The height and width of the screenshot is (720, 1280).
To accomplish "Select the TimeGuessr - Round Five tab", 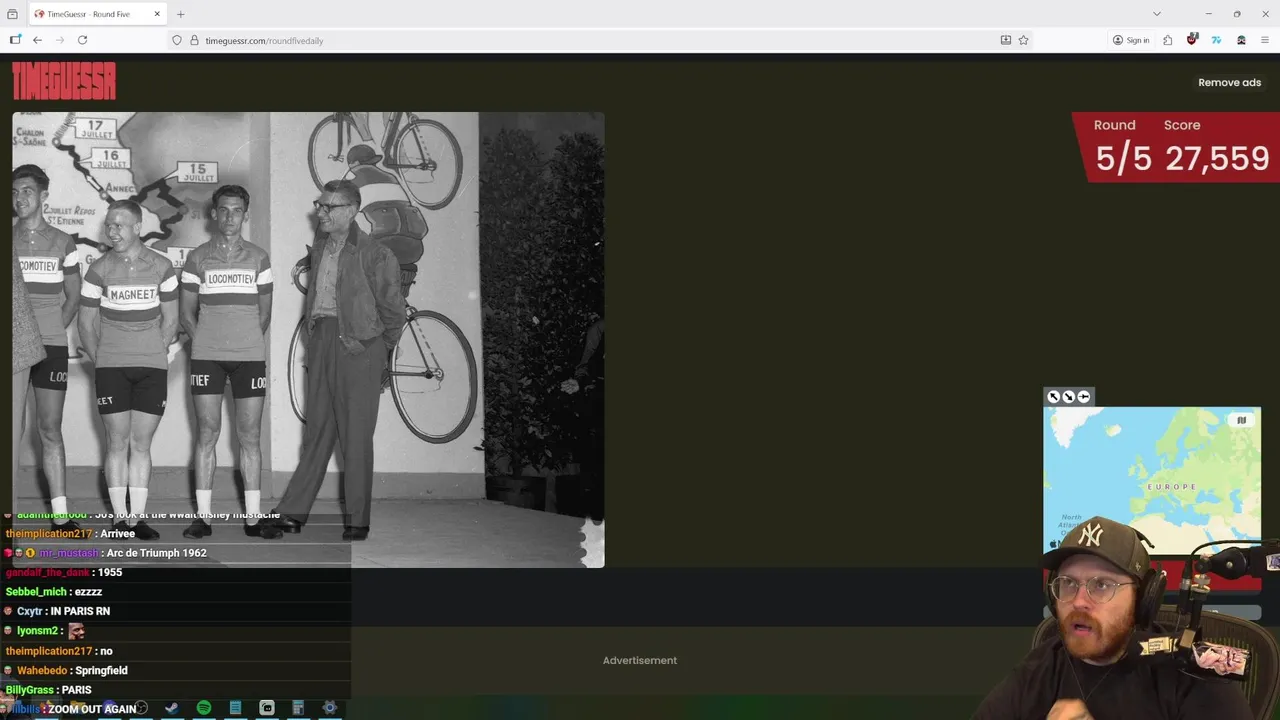I will tap(98, 14).
